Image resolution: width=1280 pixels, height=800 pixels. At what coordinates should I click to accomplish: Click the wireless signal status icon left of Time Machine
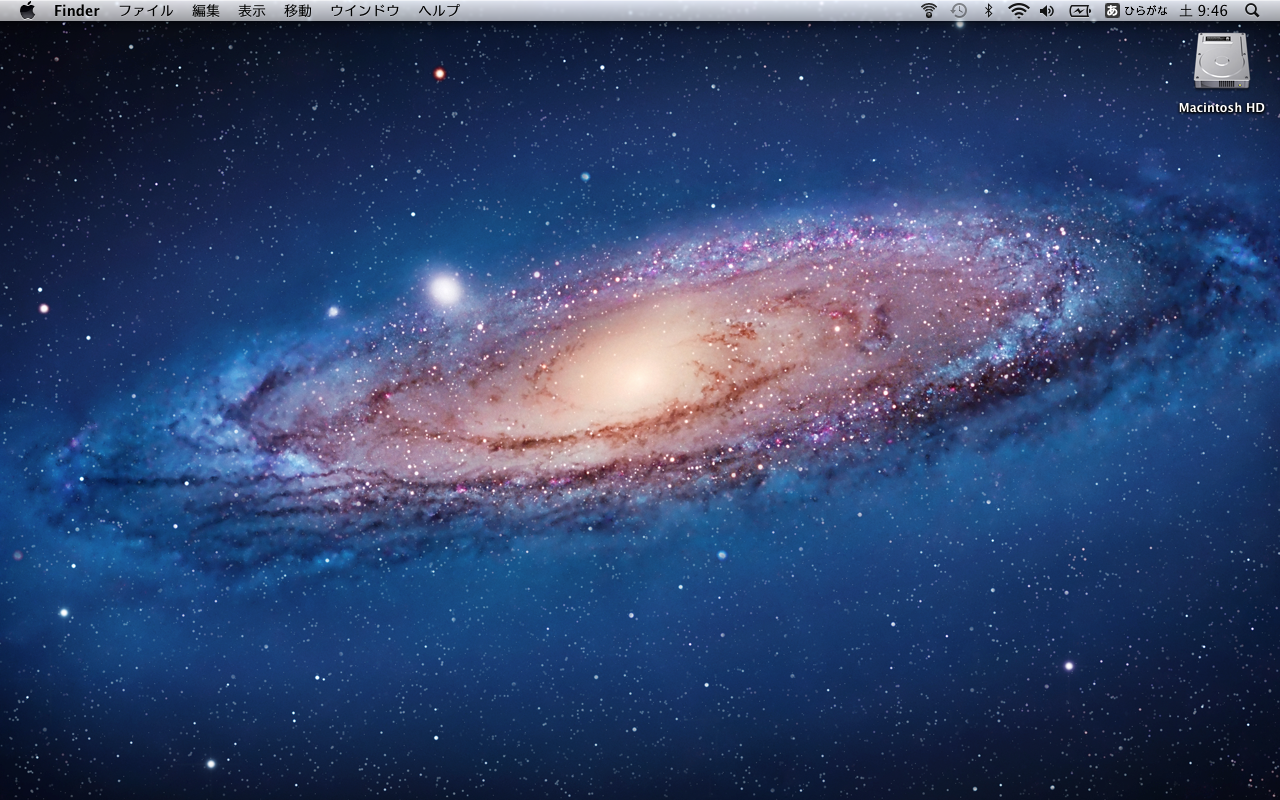click(929, 10)
